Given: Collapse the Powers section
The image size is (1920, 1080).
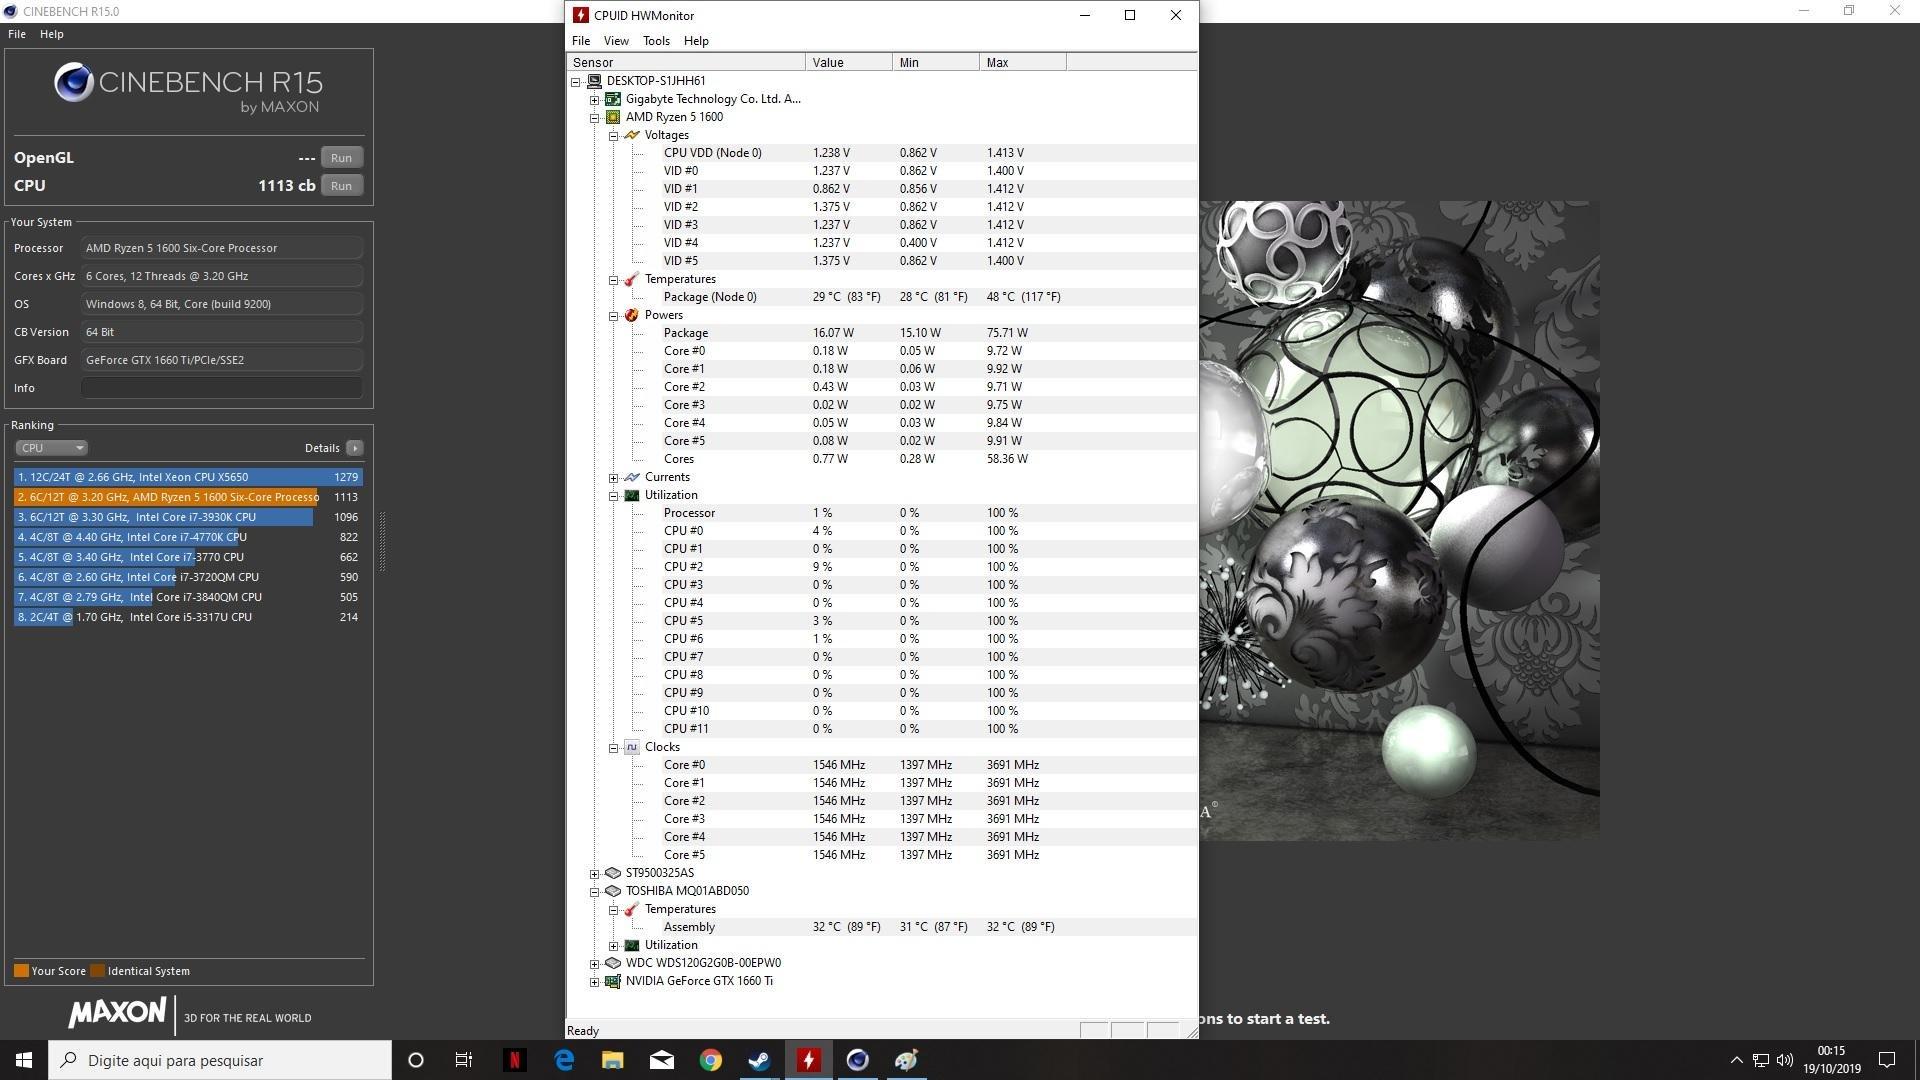Looking at the screenshot, I should click(614, 316).
